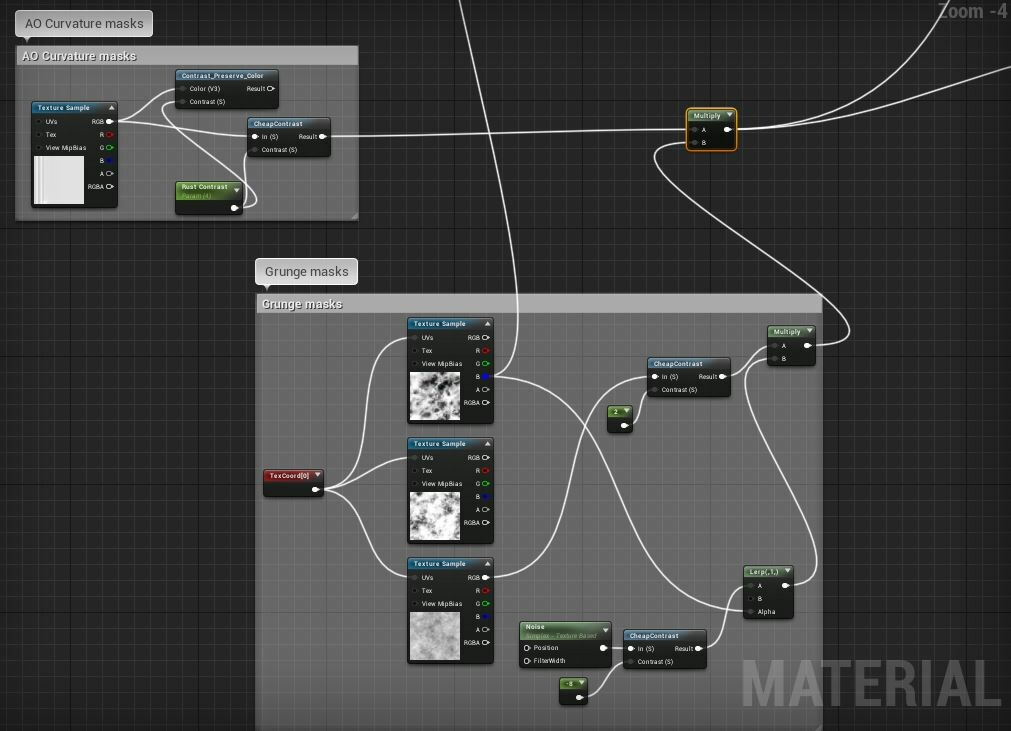Click the Noise node FilterWidth input pin
Screen dimensions: 1011x731
527,661
